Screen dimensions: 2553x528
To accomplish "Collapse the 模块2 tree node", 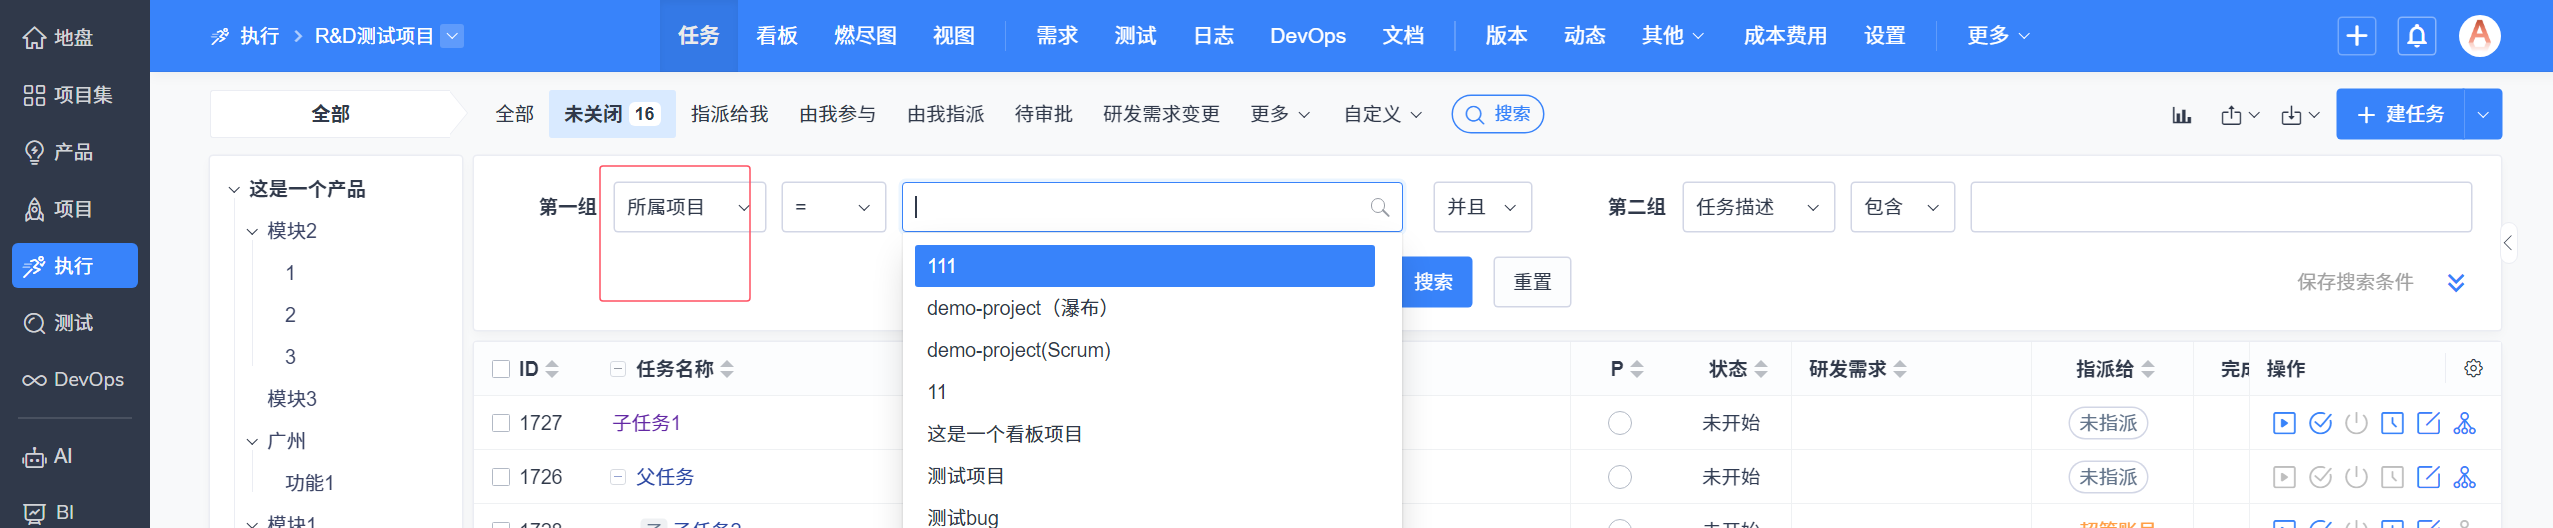I will [252, 232].
